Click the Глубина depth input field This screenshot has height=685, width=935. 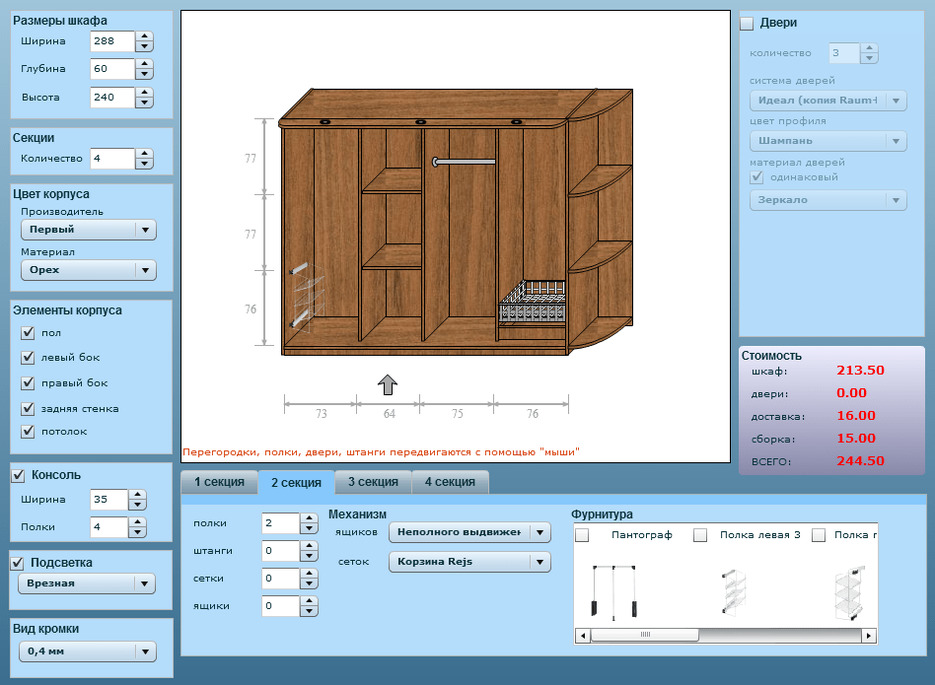click(113, 69)
